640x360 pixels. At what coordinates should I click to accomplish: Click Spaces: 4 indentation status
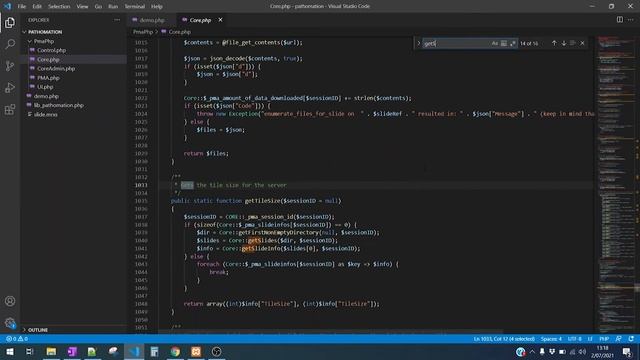[x=551, y=339]
